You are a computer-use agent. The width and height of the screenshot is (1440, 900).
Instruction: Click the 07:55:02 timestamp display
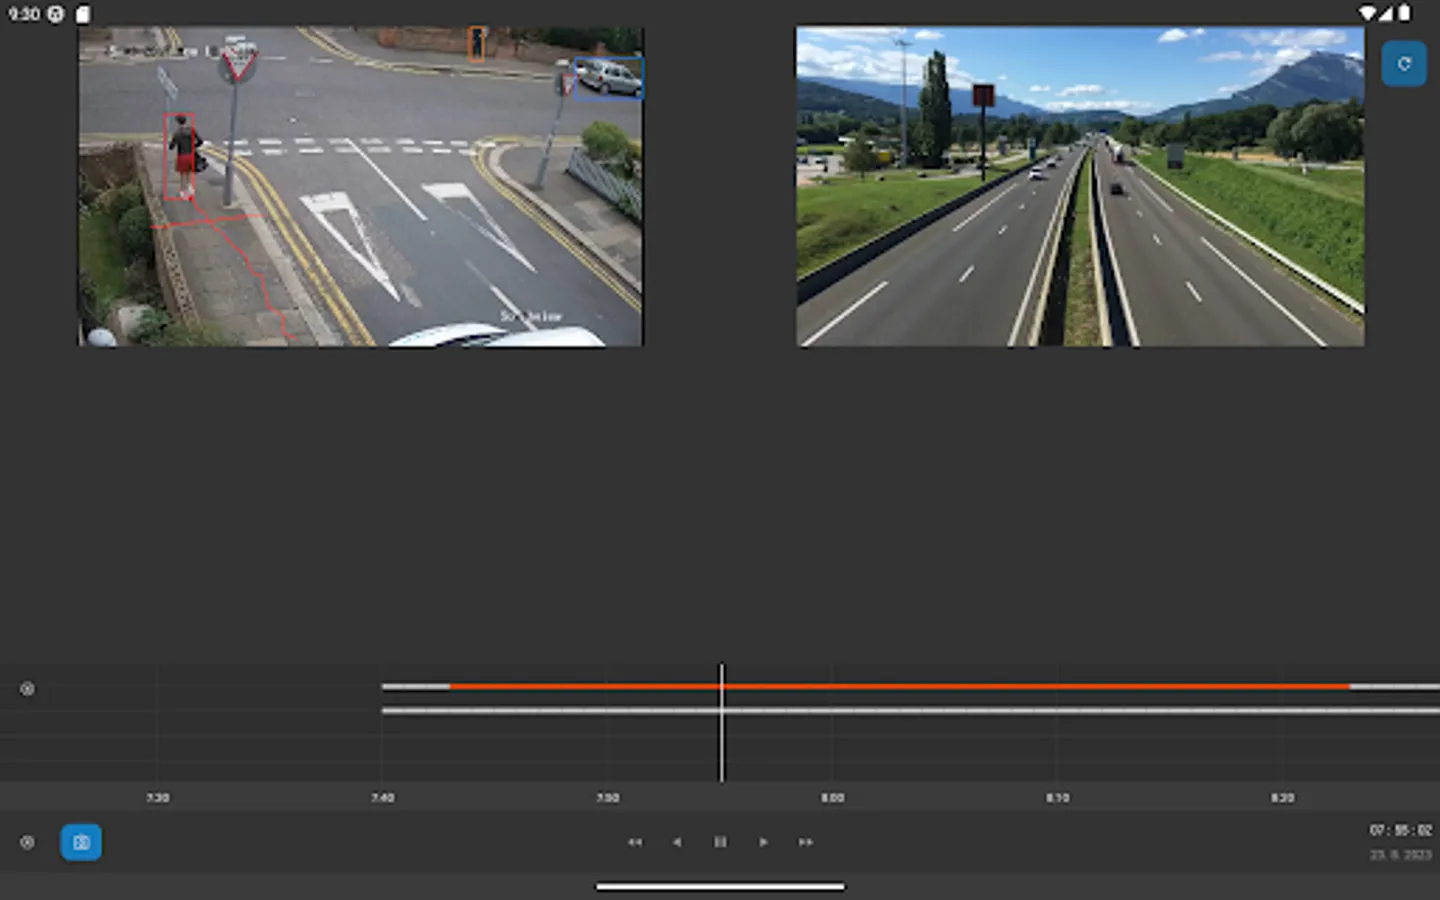[1398, 828]
